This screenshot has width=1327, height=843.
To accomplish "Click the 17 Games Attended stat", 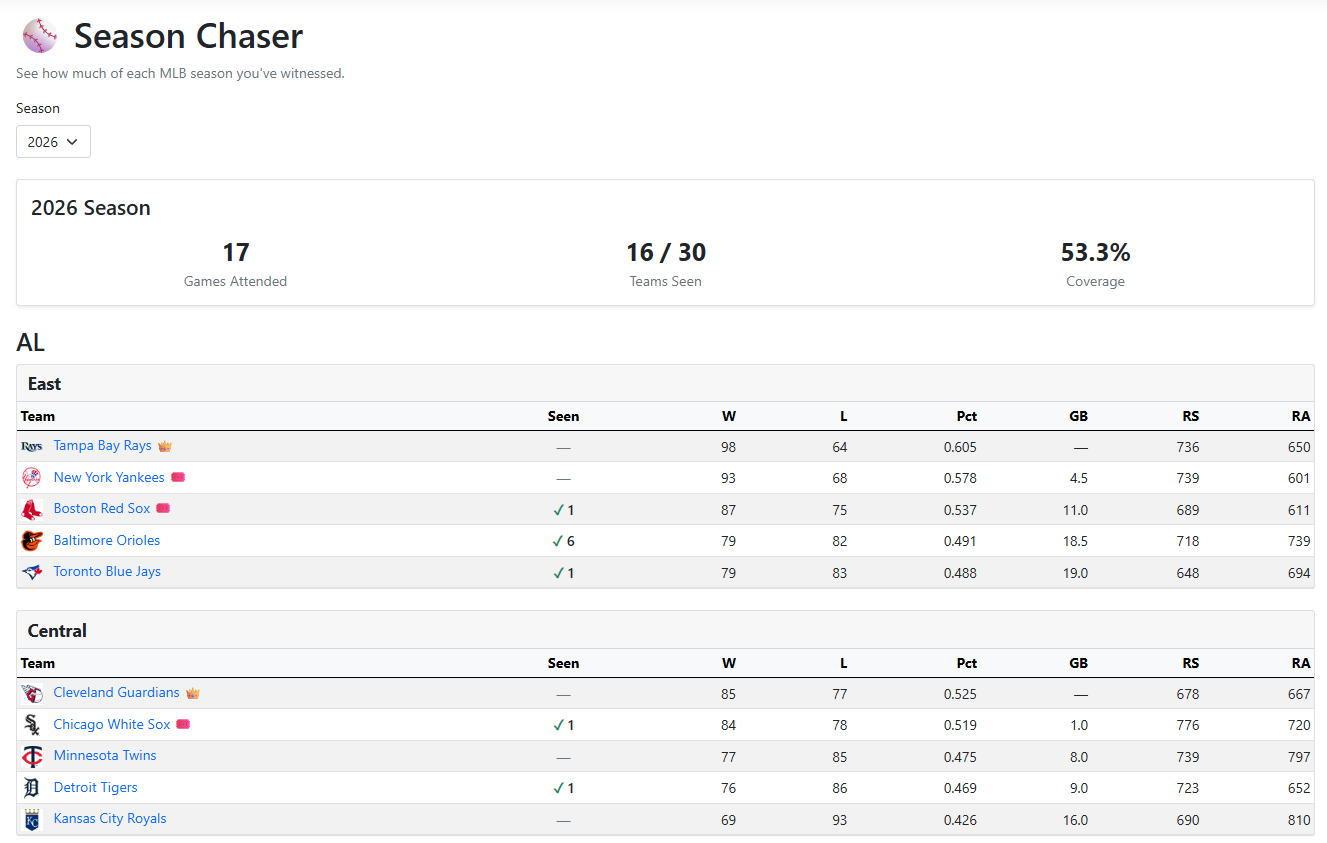I will click(235, 263).
